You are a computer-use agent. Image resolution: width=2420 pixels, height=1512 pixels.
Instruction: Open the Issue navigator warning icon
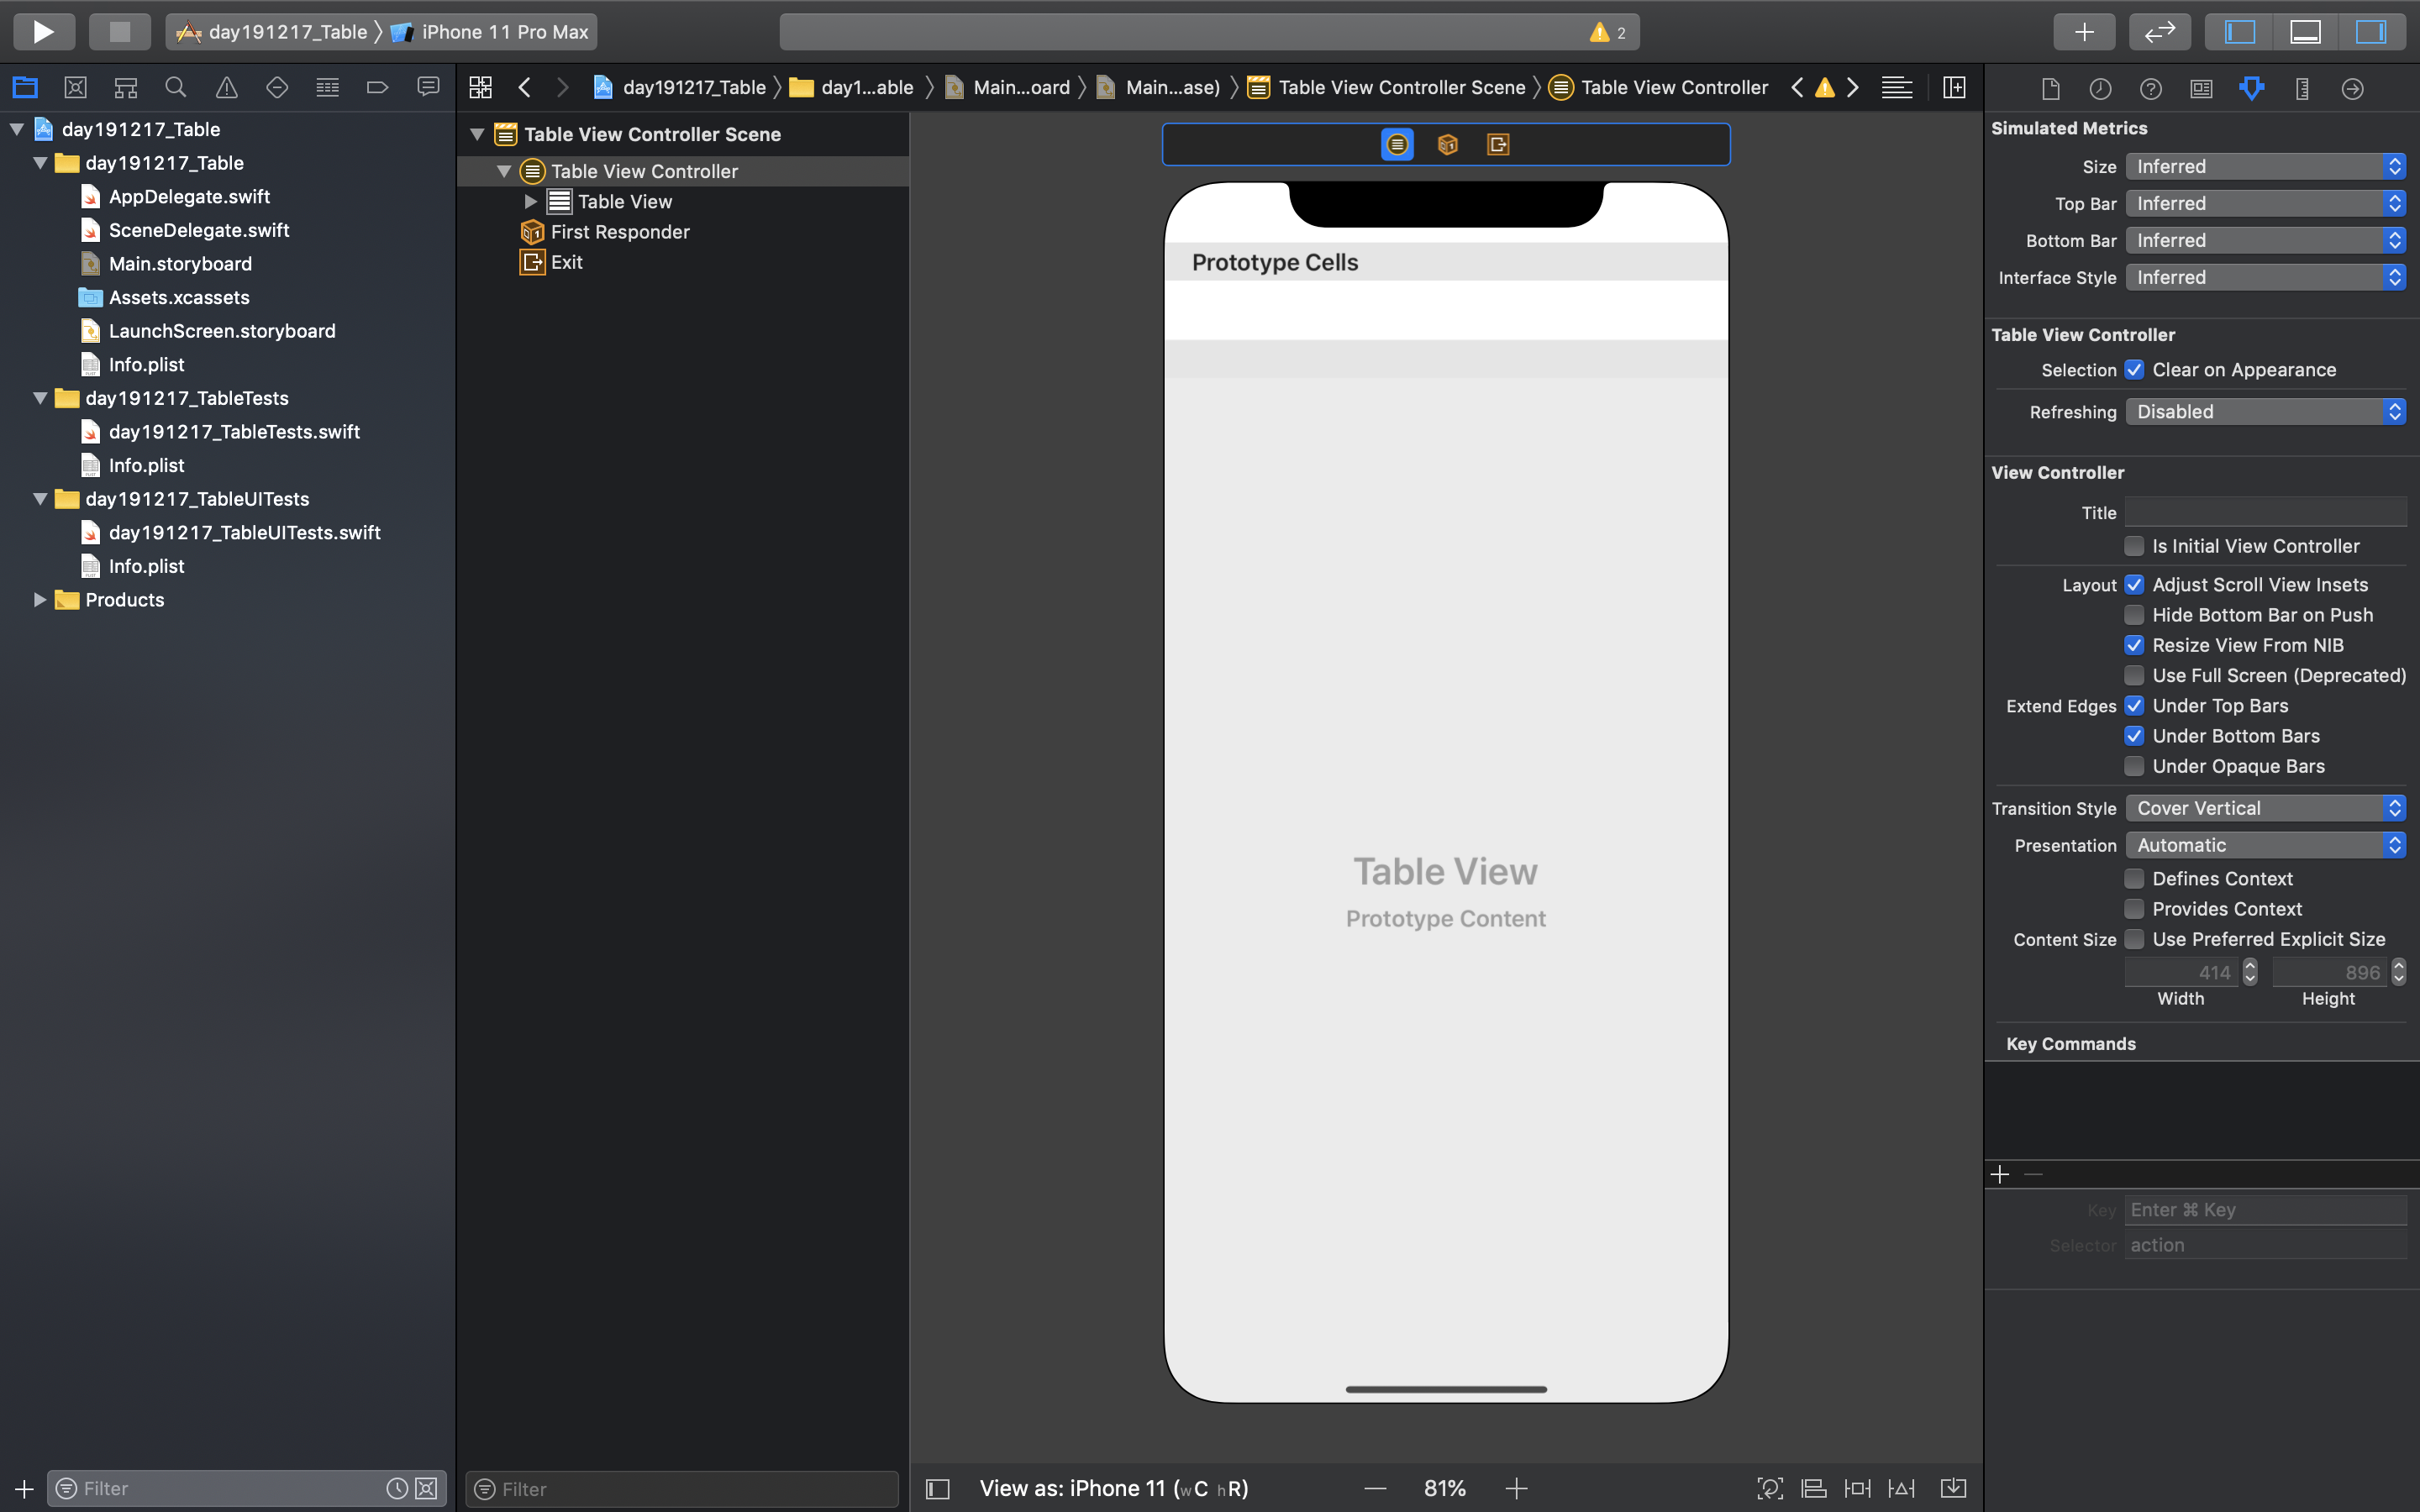[x=227, y=88]
